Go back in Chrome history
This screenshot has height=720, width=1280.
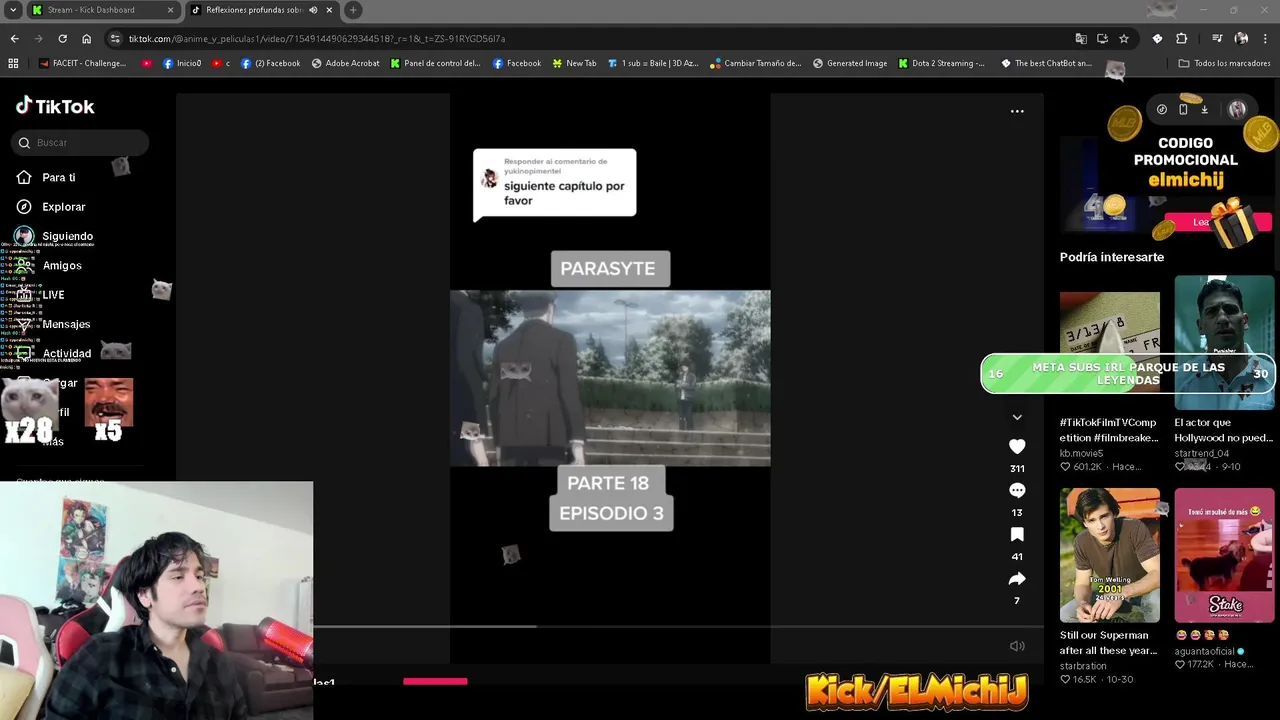pos(14,38)
